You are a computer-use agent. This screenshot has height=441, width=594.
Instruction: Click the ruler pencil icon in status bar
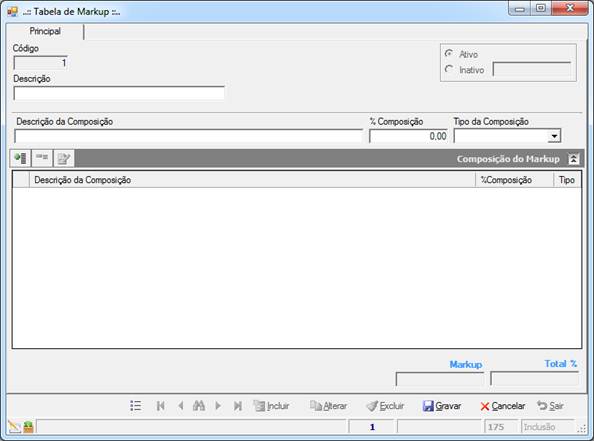(x=14, y=427)
